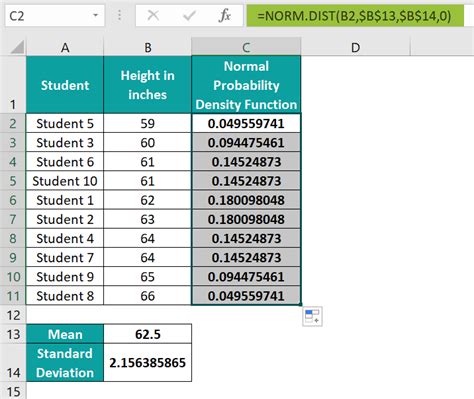Click the Student header cell
Image resolution: width=474 pixels, height=399 pixels.
click(x=65, y=85)
